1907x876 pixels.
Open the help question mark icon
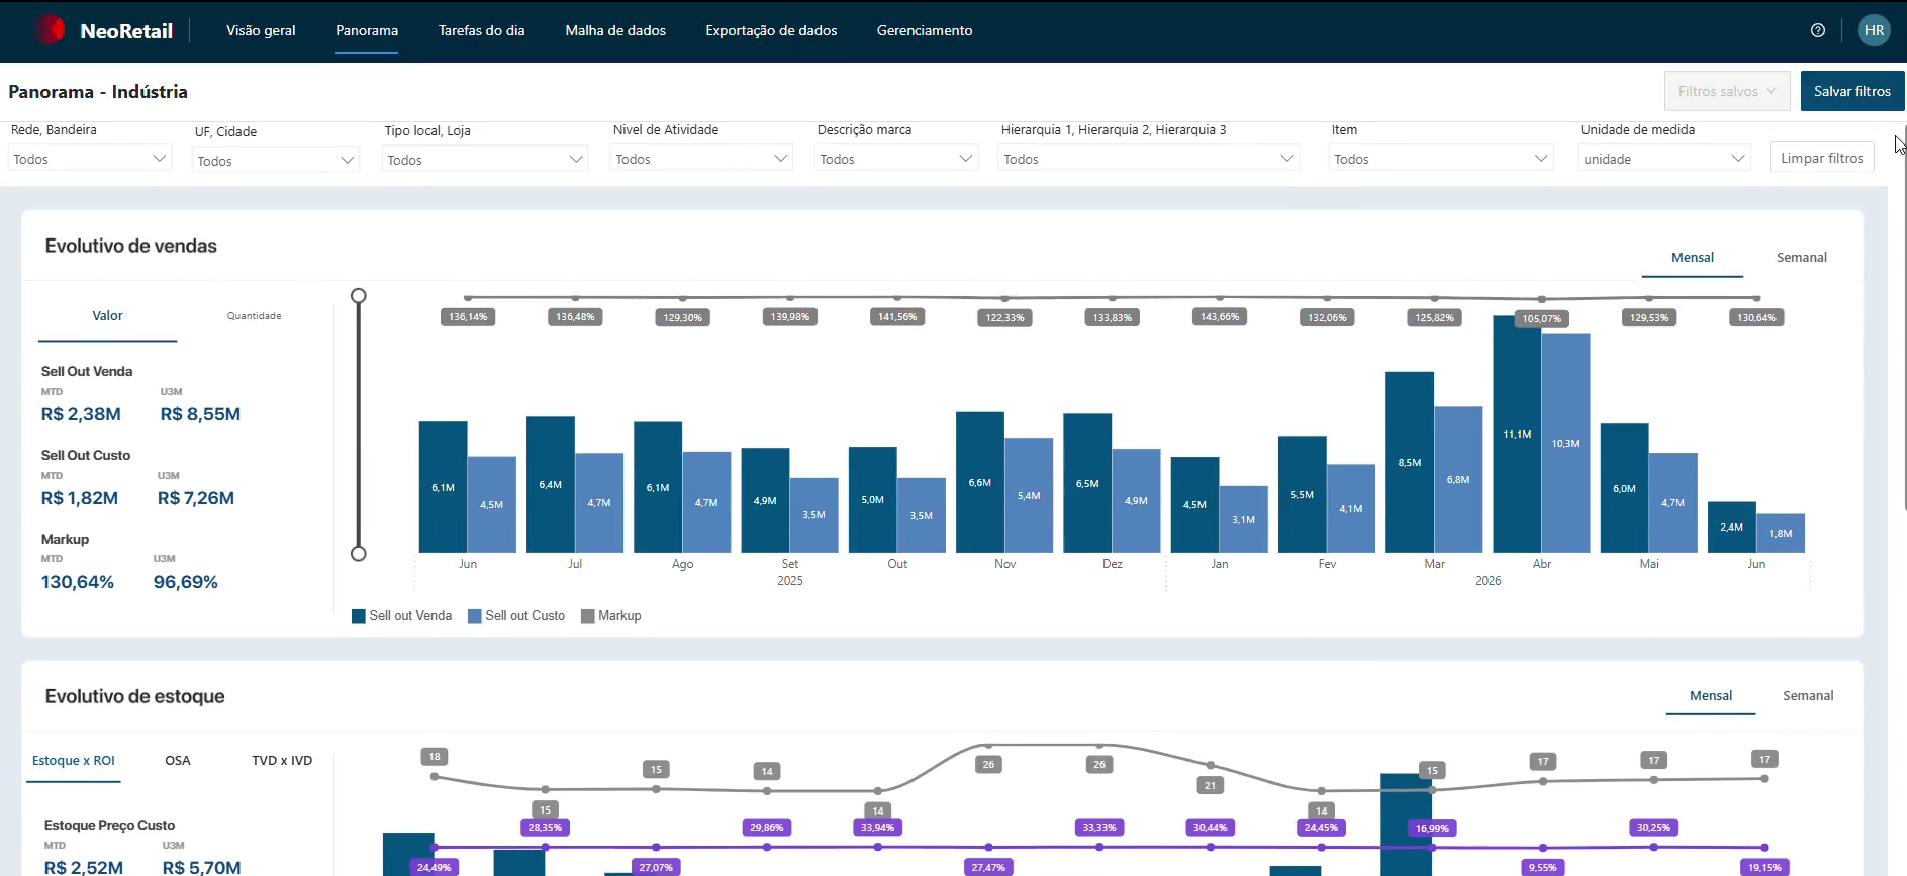pyautogui.click(x=1818, y=30)
